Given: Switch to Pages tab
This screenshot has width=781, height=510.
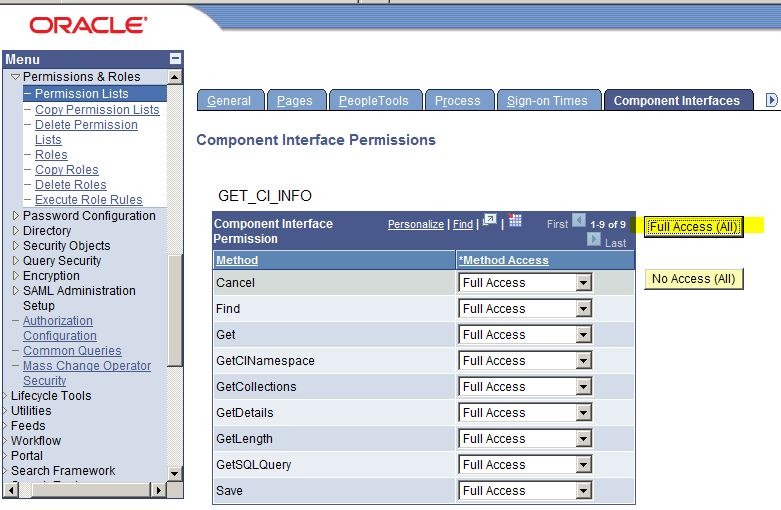Looking at the screenshot, I should (x=296, y=101).
